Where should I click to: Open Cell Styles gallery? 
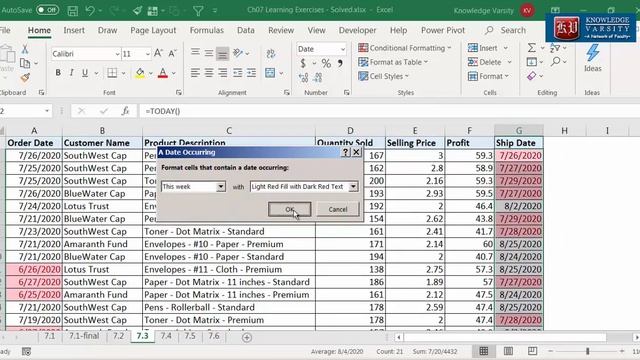click(x=383, y=76)
